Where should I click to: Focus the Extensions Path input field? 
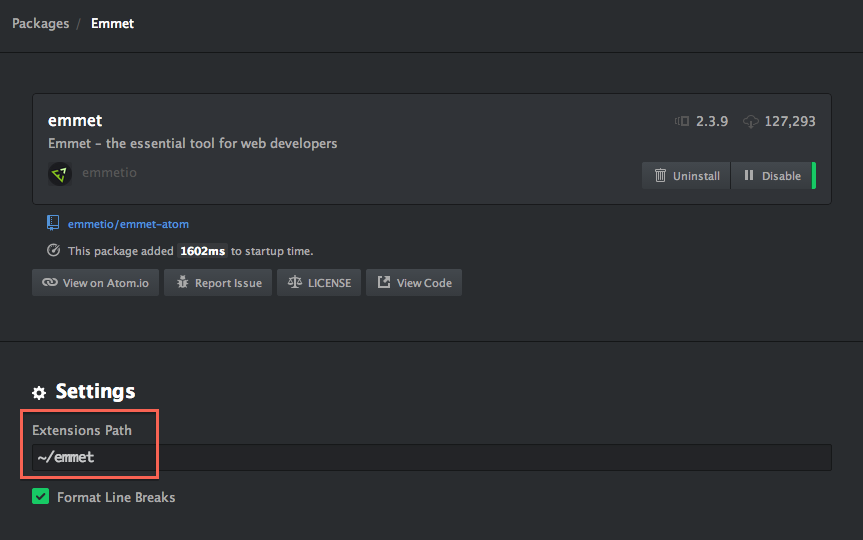coord(432,457)
